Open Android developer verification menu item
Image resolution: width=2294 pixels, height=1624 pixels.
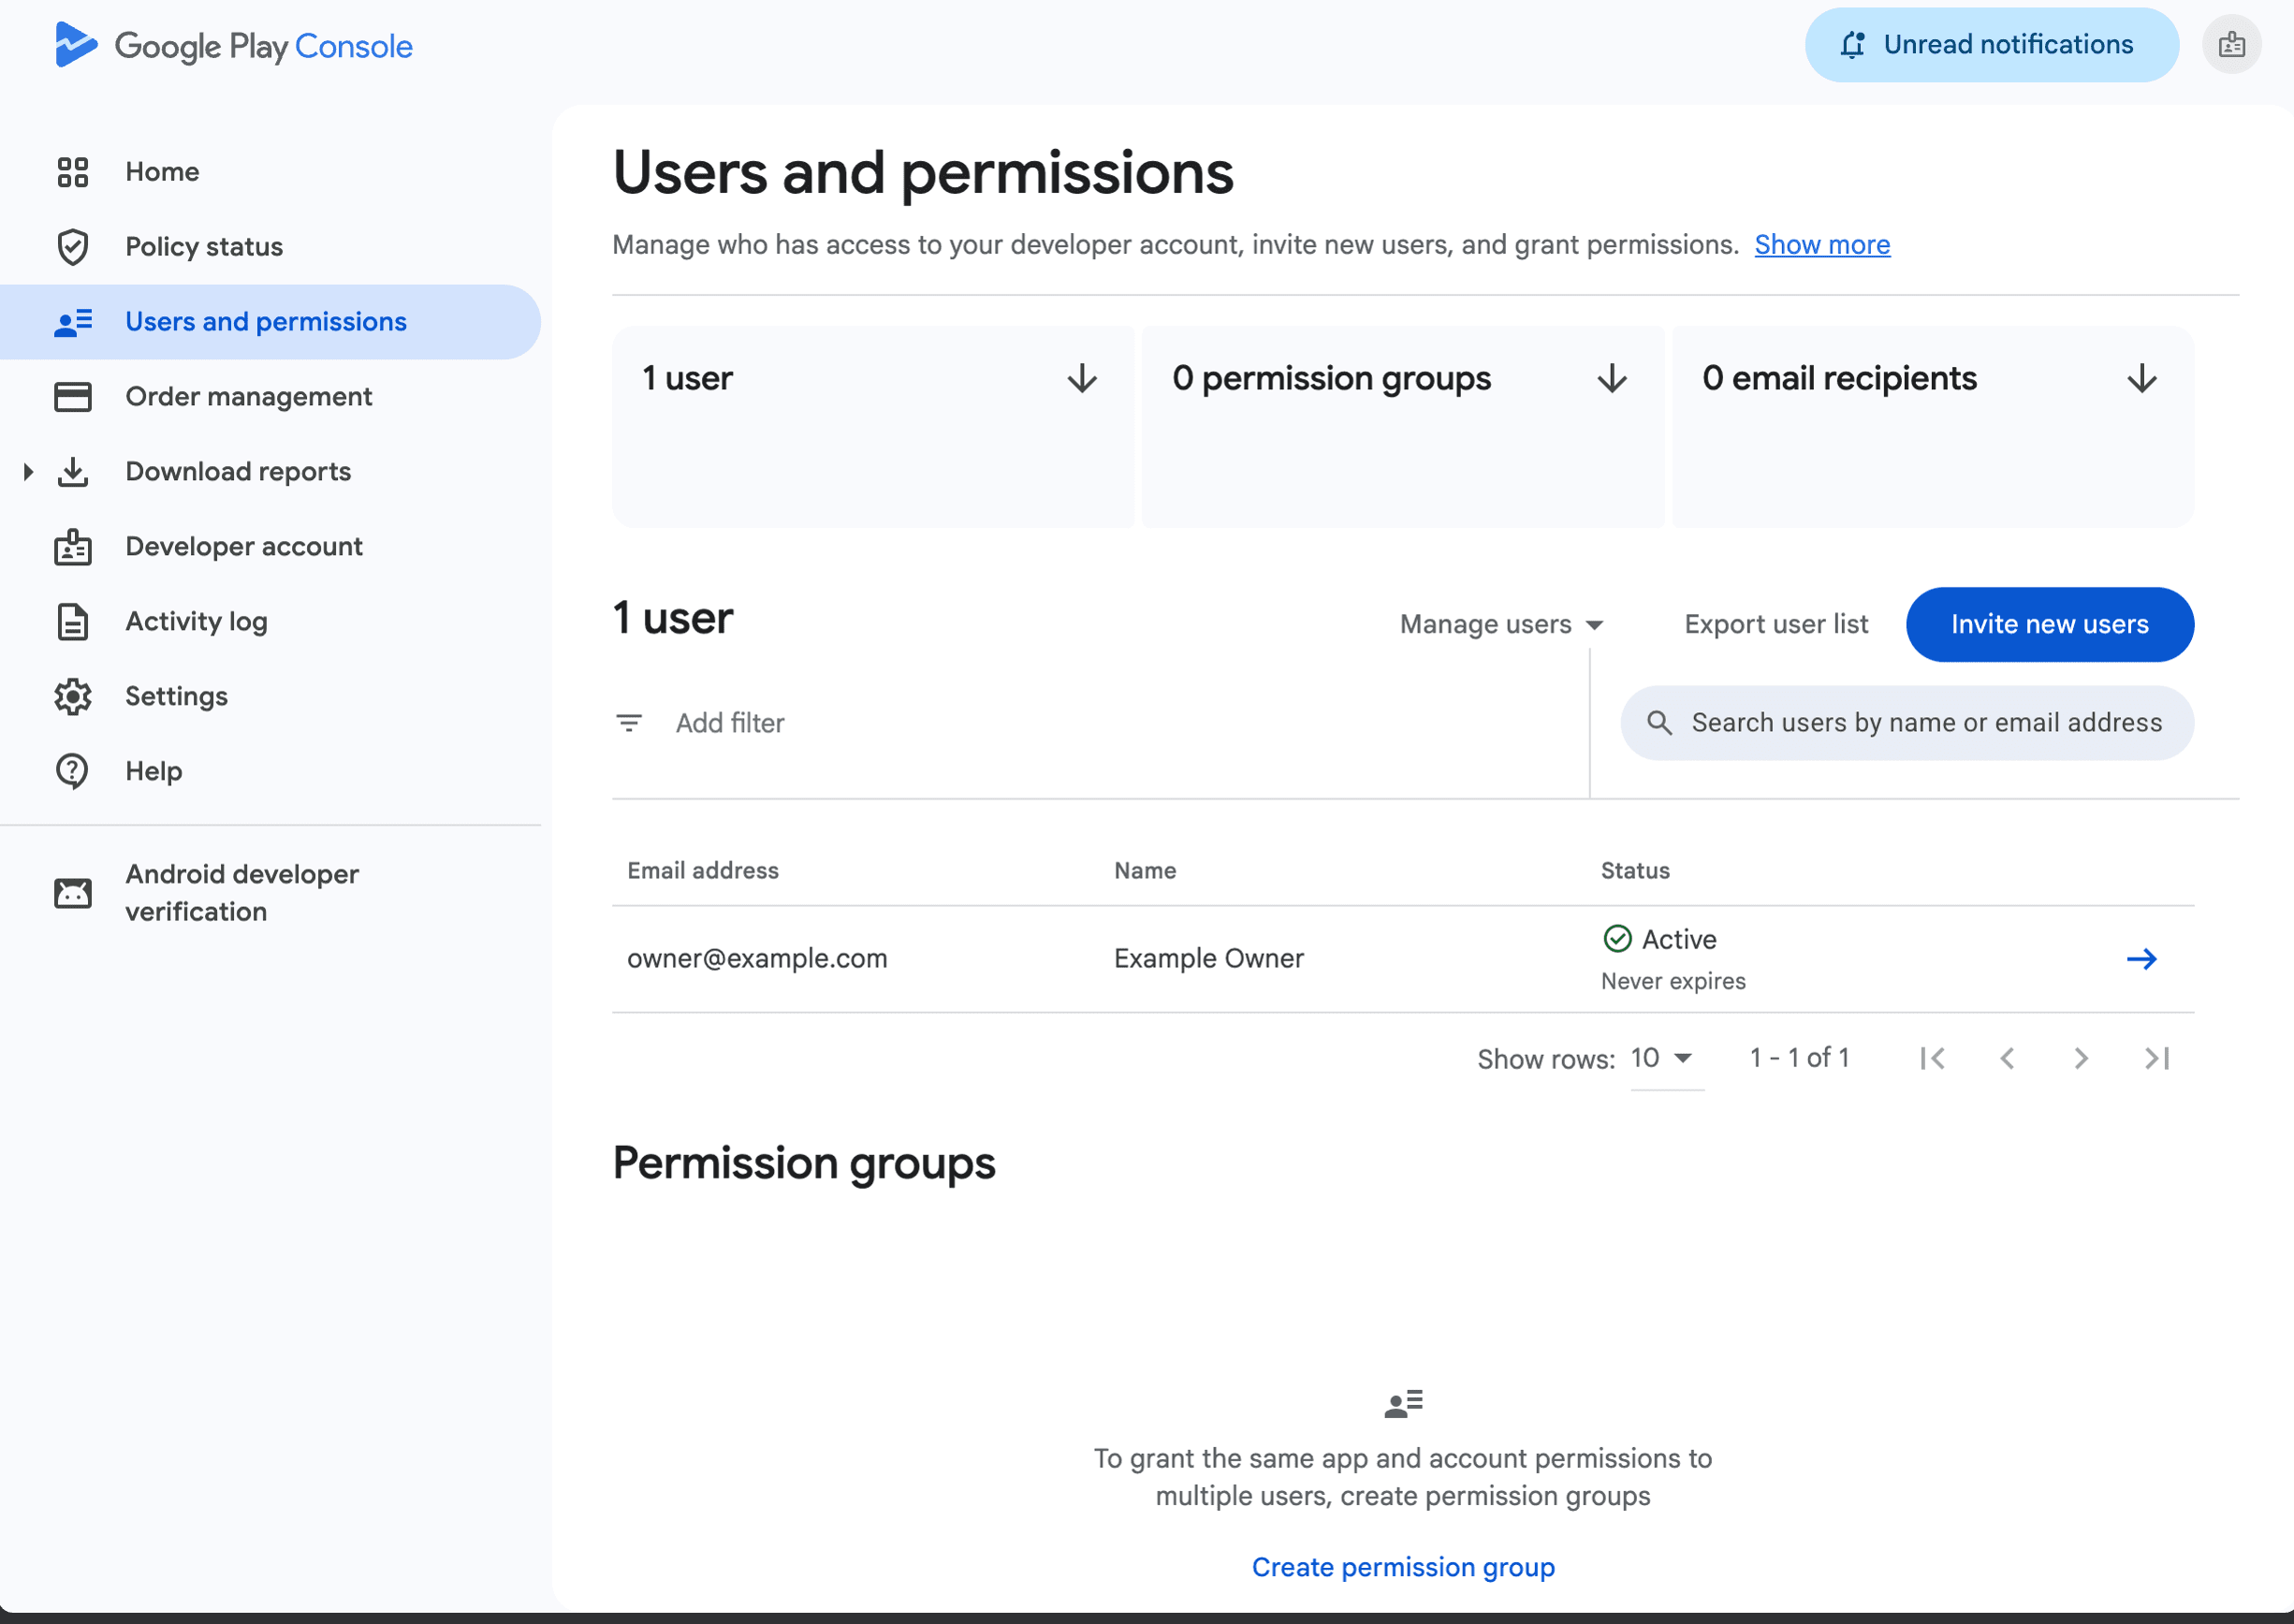pos(270,893)
